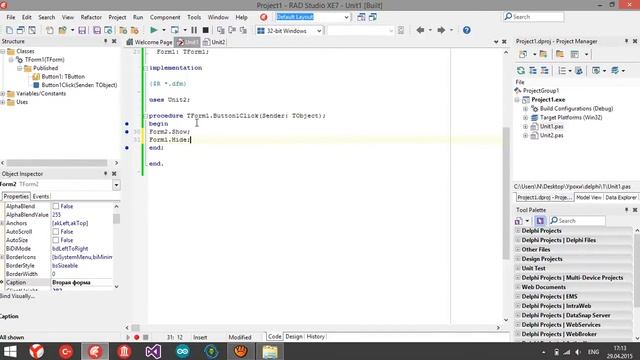Viewport: 640px width, 360px height.
Task: Click the Run Without Debugging icon
Action: coord(175,30)
